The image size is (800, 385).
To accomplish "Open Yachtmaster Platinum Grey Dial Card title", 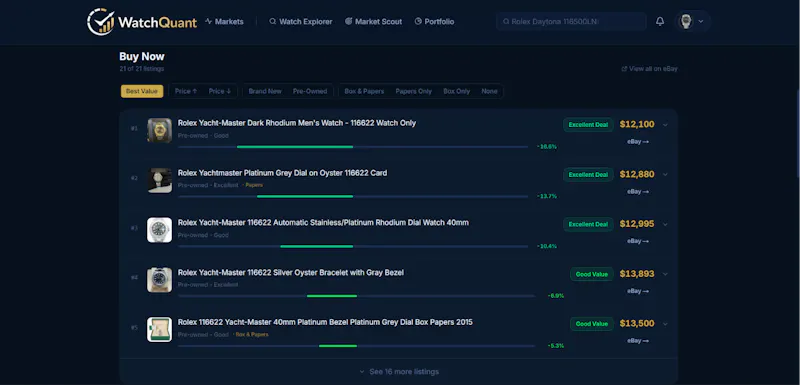I will click(282, 173).
